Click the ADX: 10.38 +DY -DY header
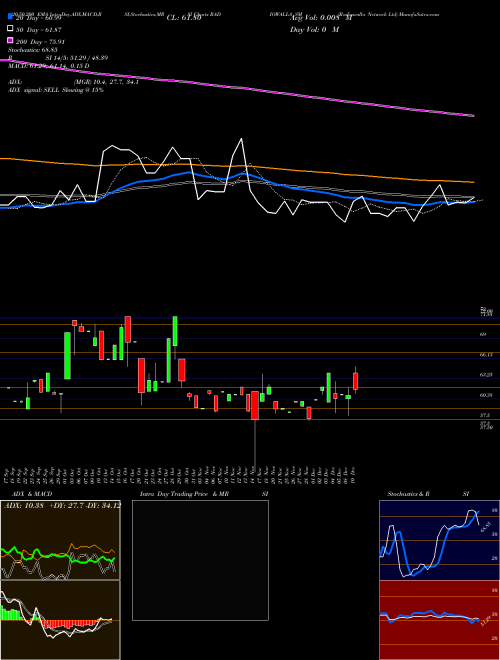This screenshot has width=500, height=660. 62,505
